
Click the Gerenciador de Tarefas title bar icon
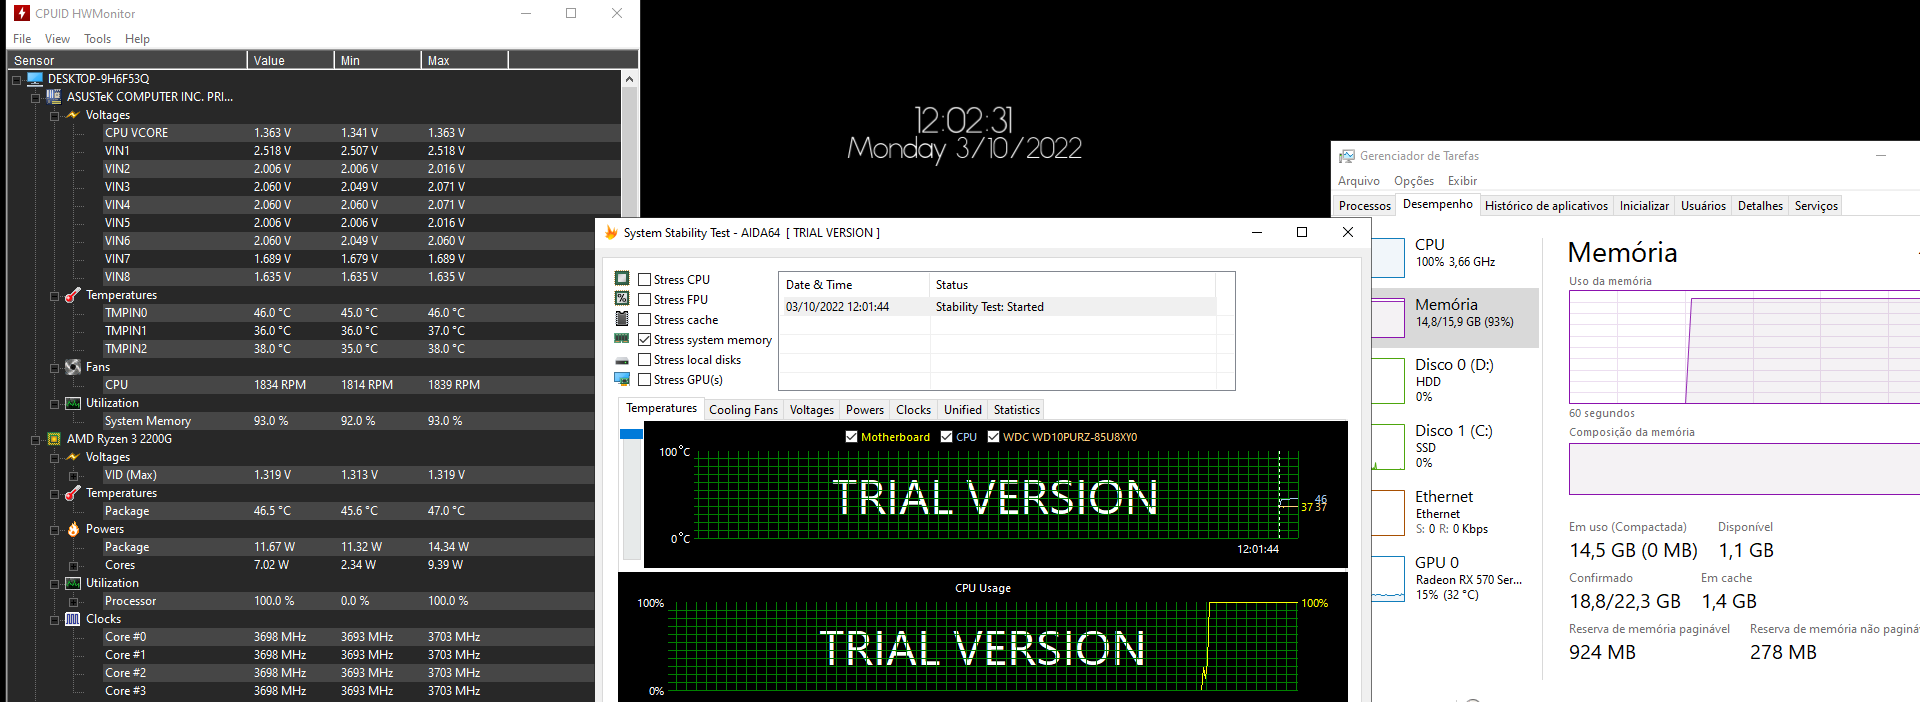click(1347, 156)
